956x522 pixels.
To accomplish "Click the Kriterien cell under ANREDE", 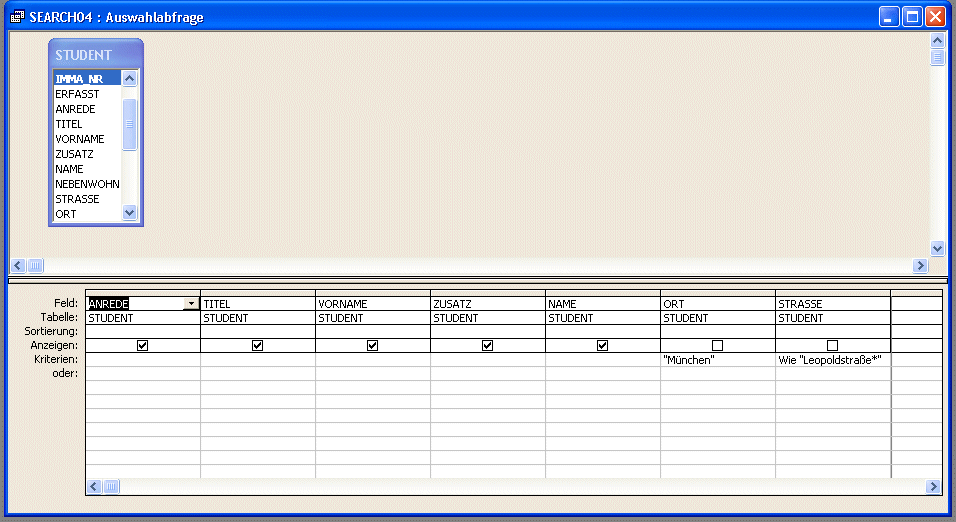I will [143, 360].
